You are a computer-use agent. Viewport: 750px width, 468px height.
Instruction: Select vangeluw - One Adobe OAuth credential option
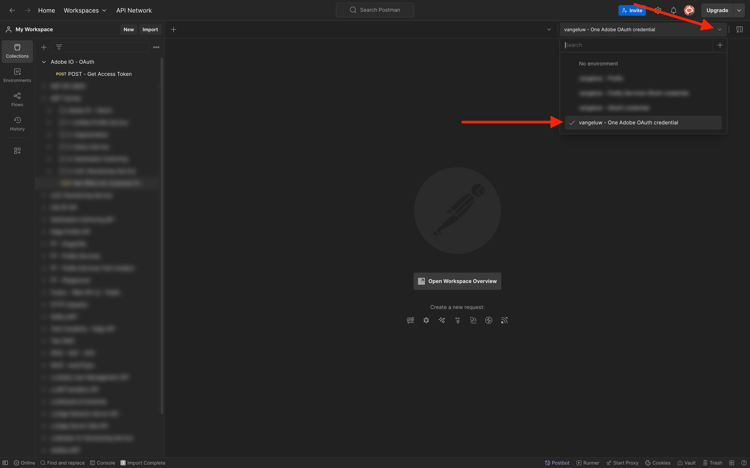coord(643,123)
